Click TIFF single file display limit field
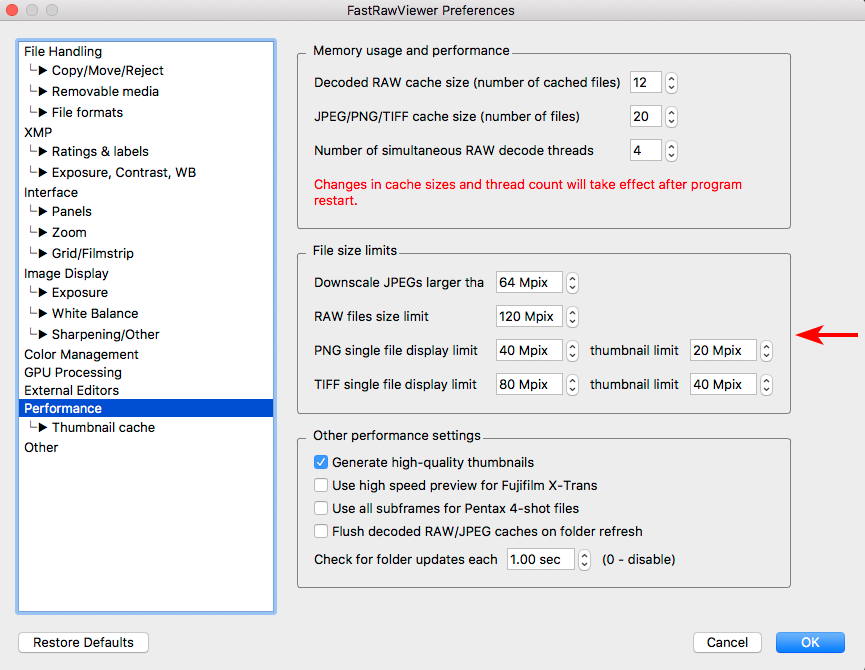 [x=530, y=385]
